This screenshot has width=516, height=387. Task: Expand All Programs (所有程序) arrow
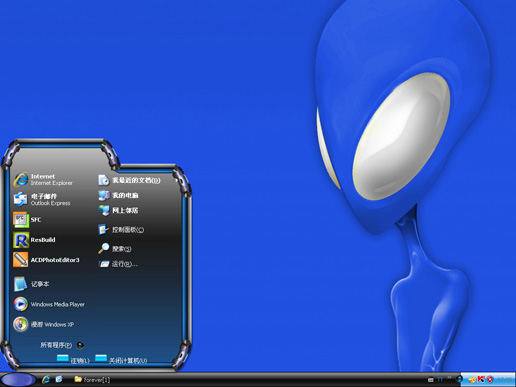pyautogui.click(x=80, y=345)
